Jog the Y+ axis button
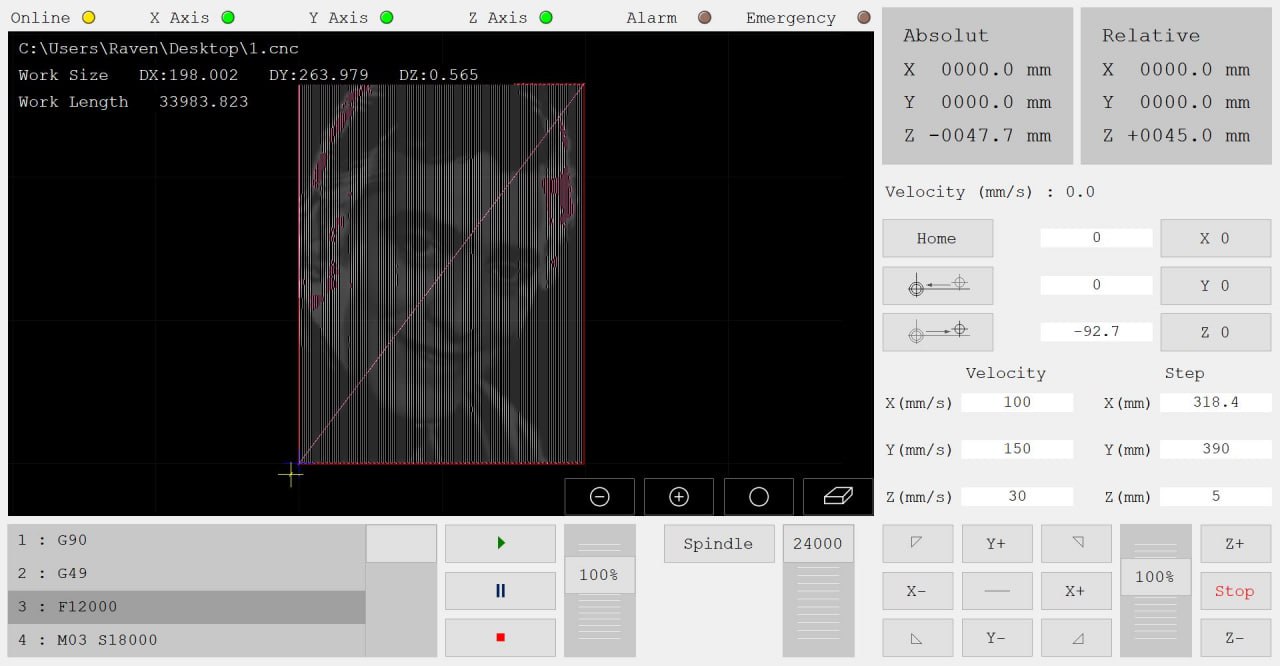The height and width of the screenshot is (666, 1280). (x=996, y=543)
